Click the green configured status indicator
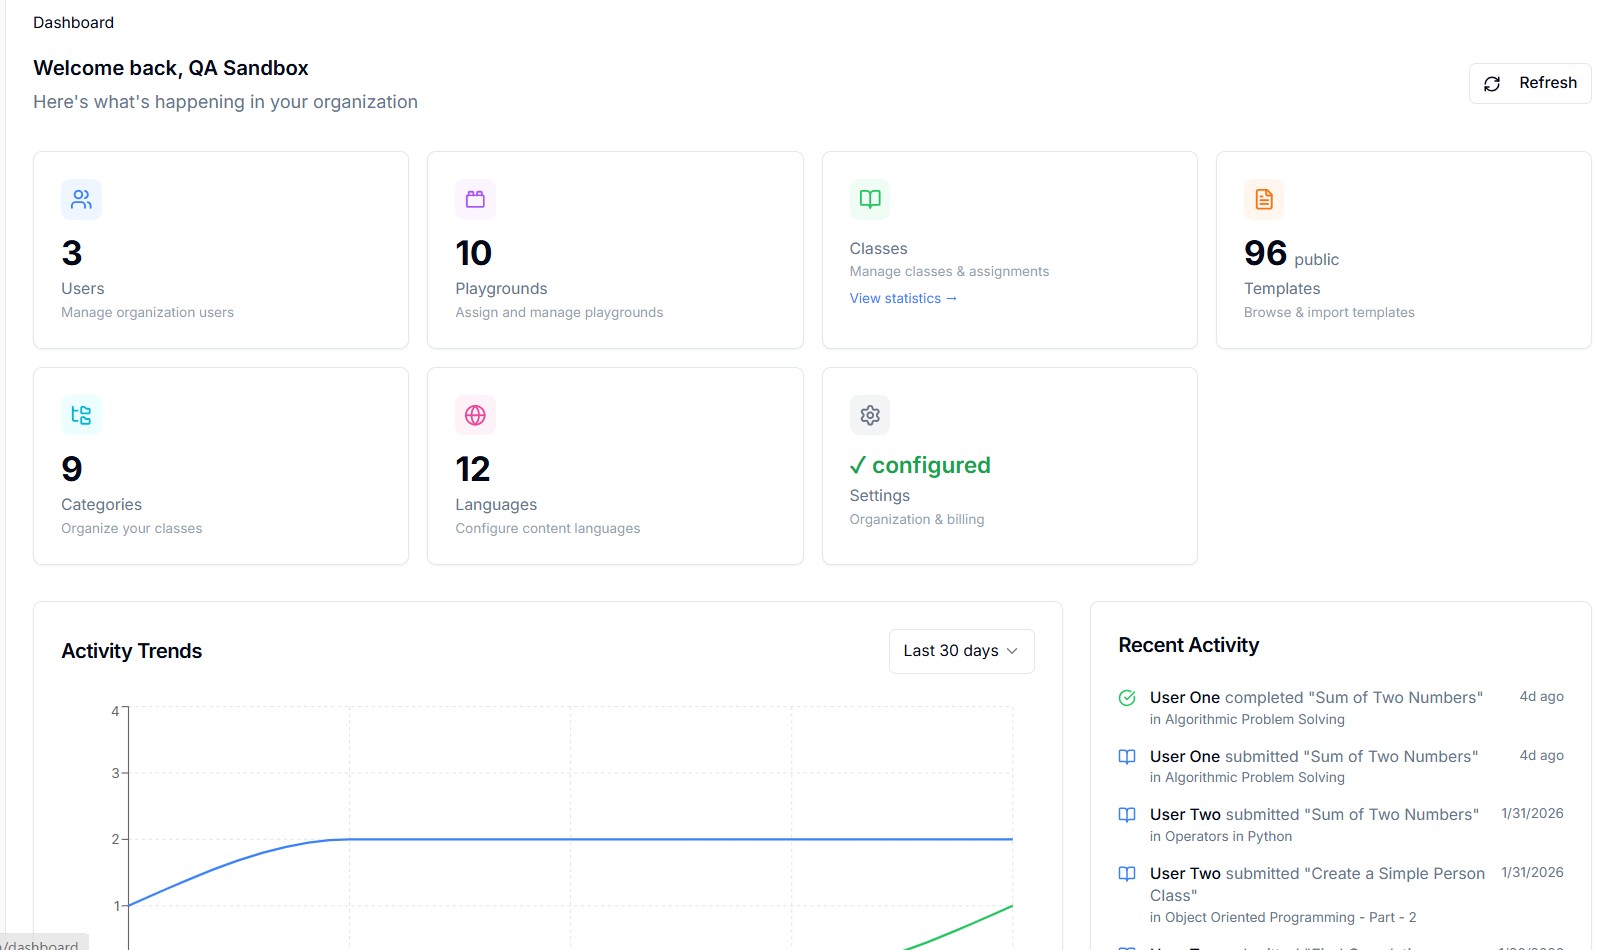Image resolution: width=1603 pixels, height=950 pixels. (920, 464)
